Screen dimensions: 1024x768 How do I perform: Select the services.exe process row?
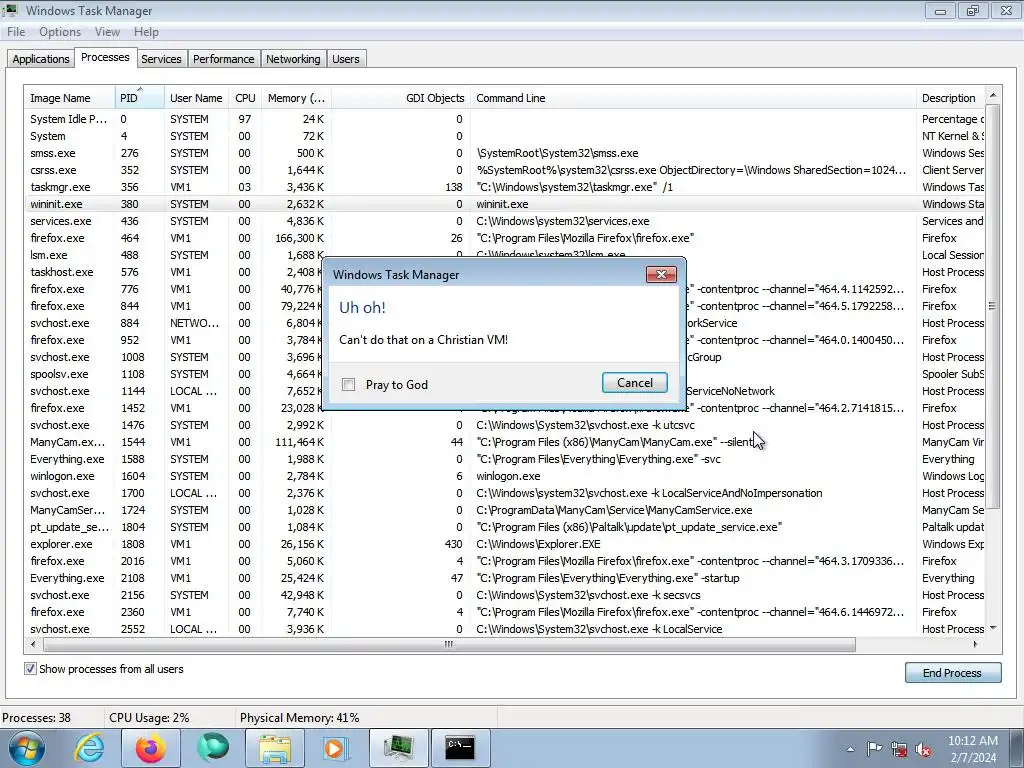coord(504,221)
